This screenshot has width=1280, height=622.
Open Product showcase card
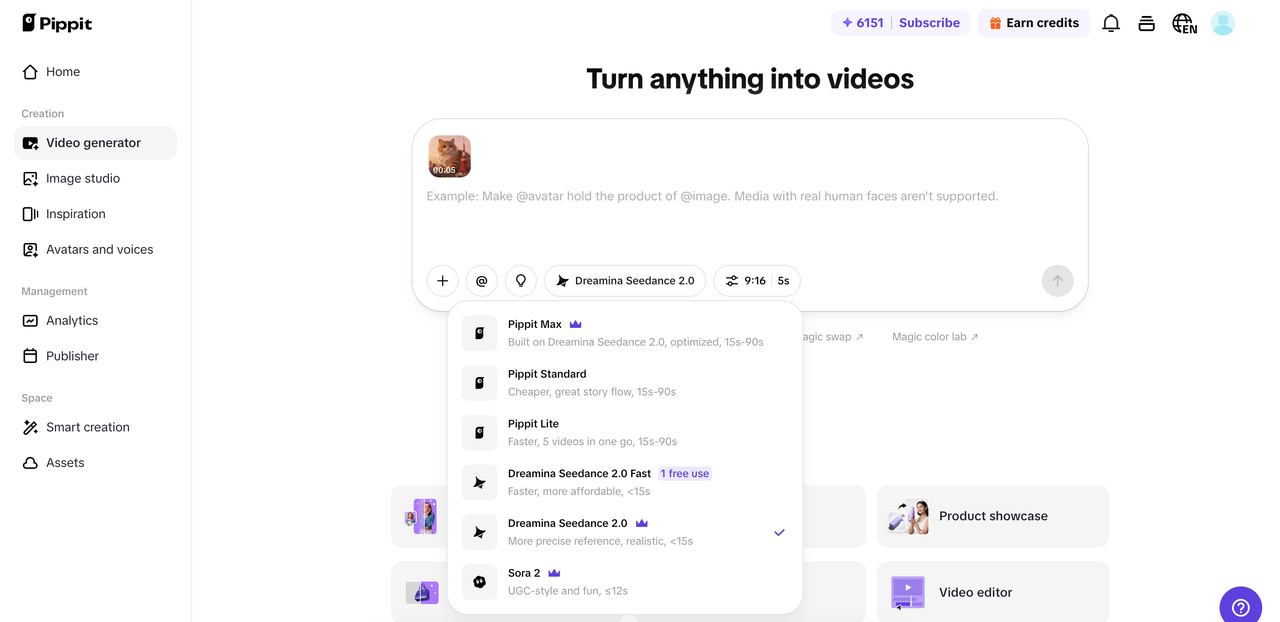click(993, 516)
